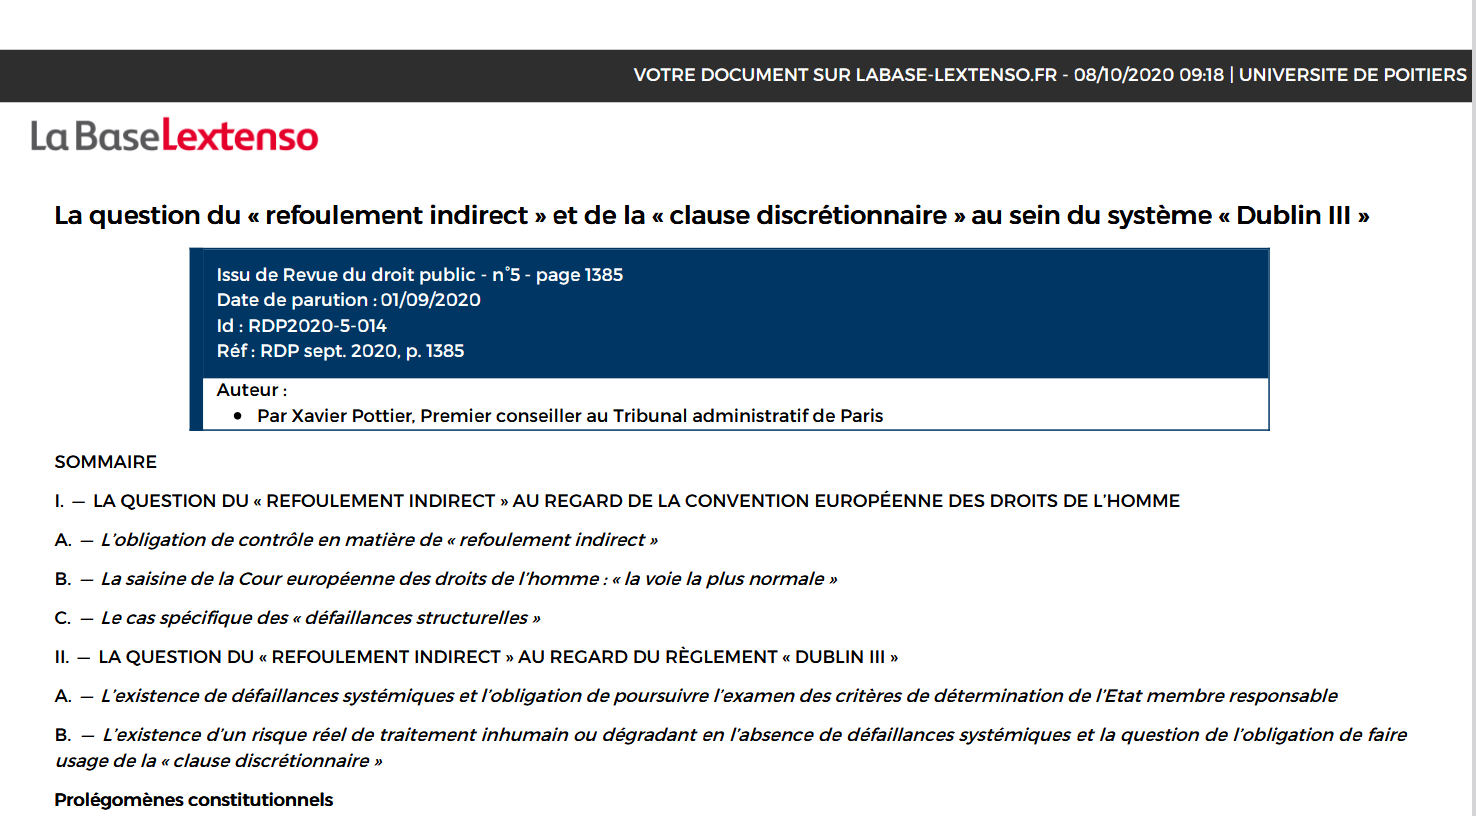Click 'UNIVERSITE DE POITIERS' in the header
The image size is (1476, 816).
tap(1352, 75)
